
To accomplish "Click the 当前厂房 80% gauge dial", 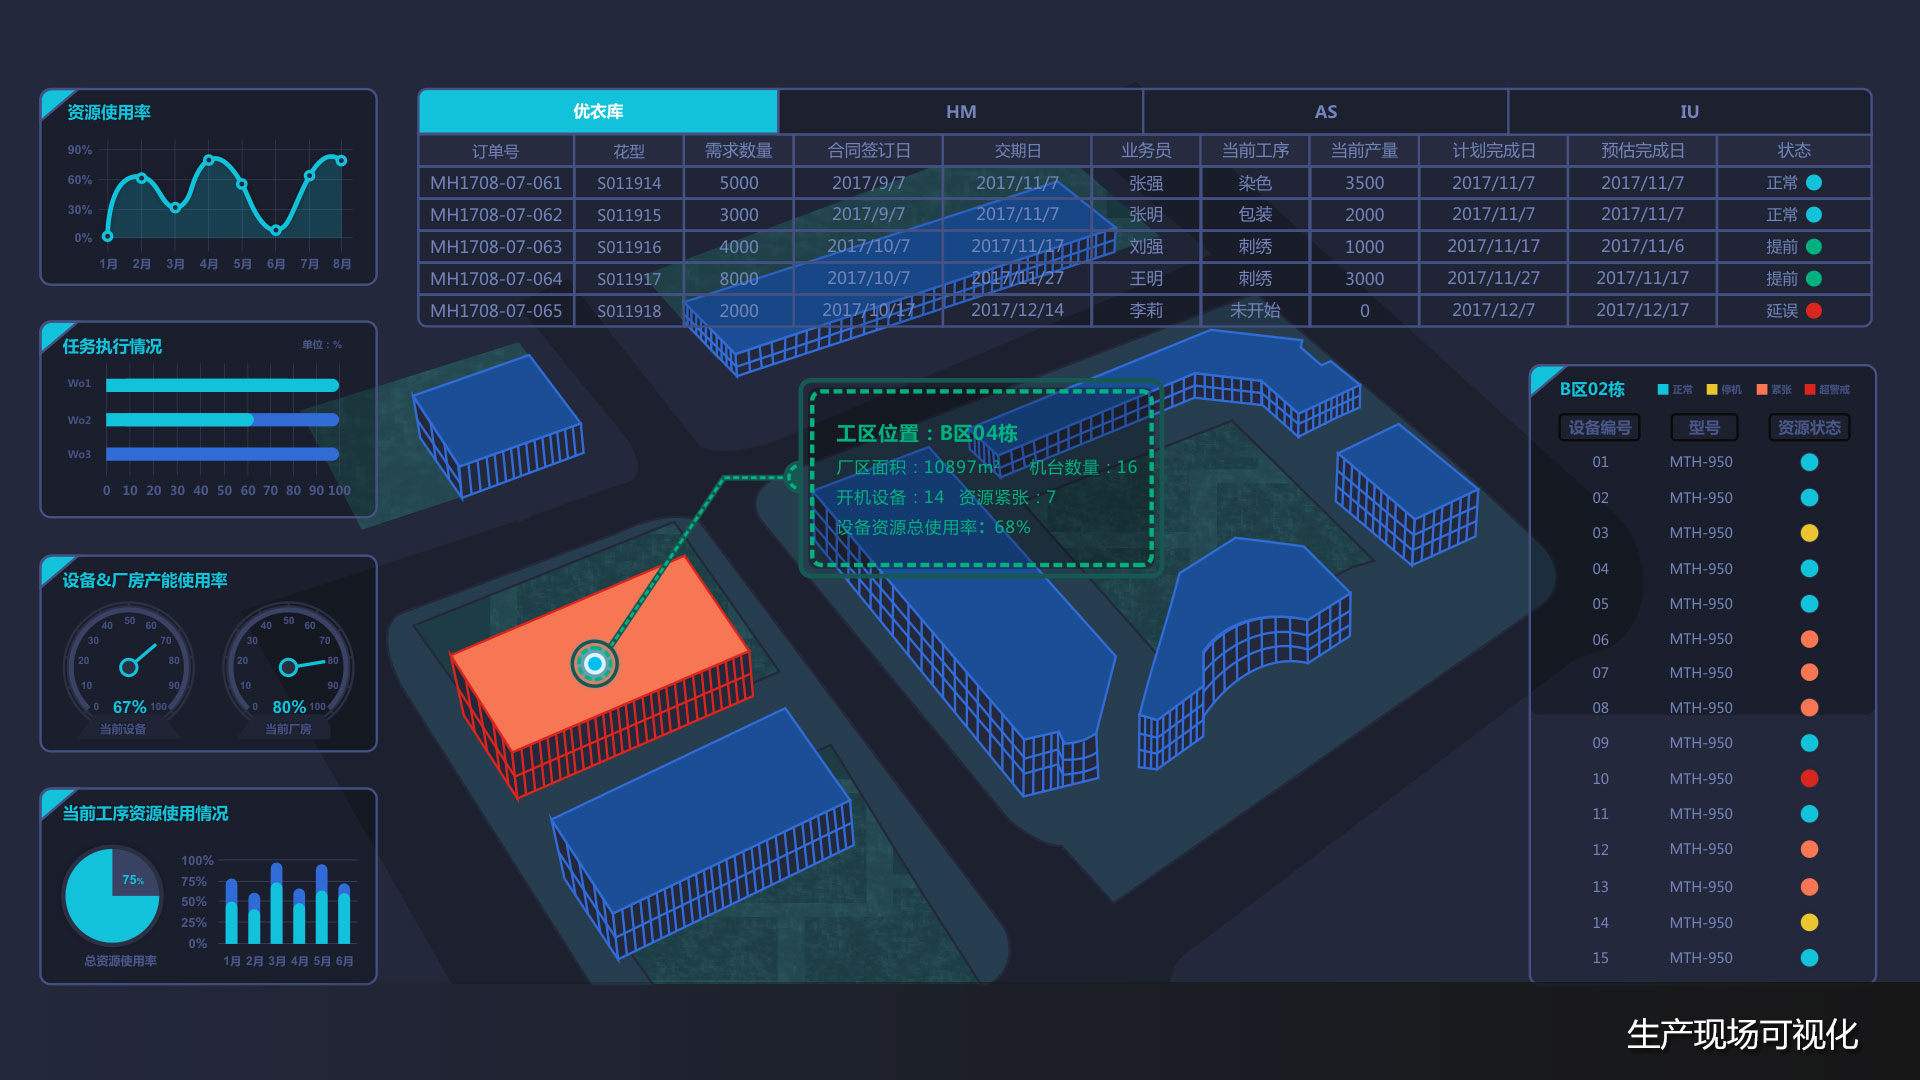I will coord(288,665).
